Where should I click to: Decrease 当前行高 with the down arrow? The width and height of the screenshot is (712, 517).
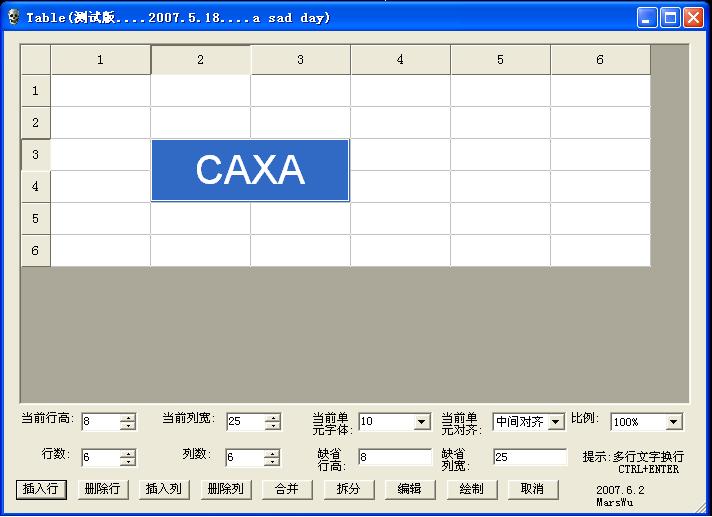[x=128, y=426]
